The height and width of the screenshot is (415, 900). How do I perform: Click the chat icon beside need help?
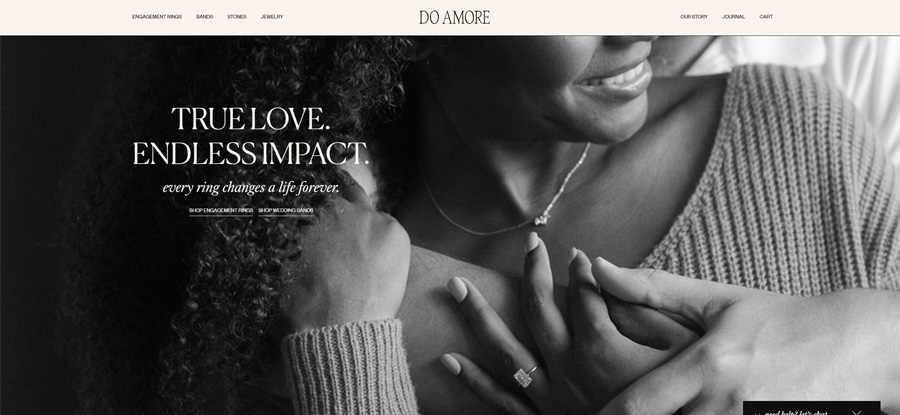[757, 413]
